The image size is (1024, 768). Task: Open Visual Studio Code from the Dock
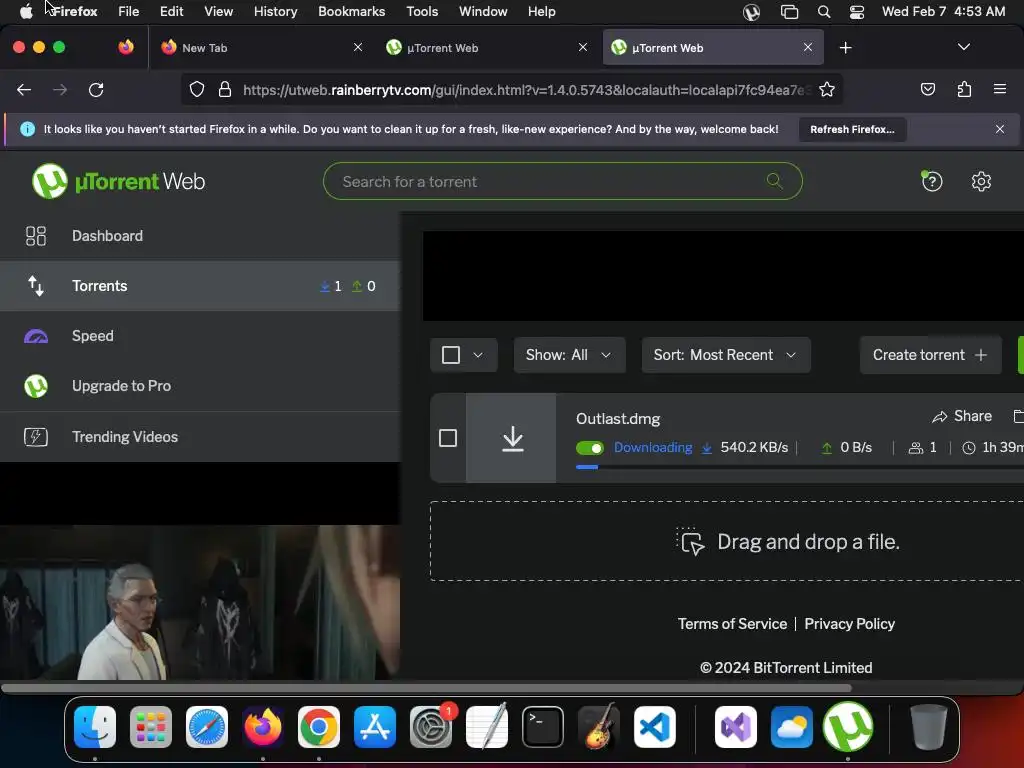[x=654, y=727]
